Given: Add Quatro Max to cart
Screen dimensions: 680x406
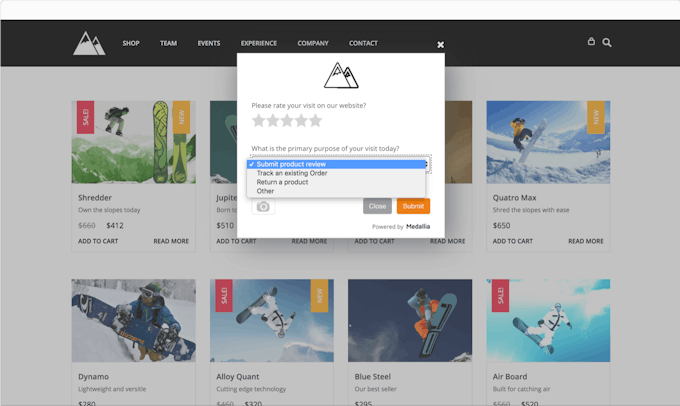Looking at the screenshot, I should pos(513,241).
